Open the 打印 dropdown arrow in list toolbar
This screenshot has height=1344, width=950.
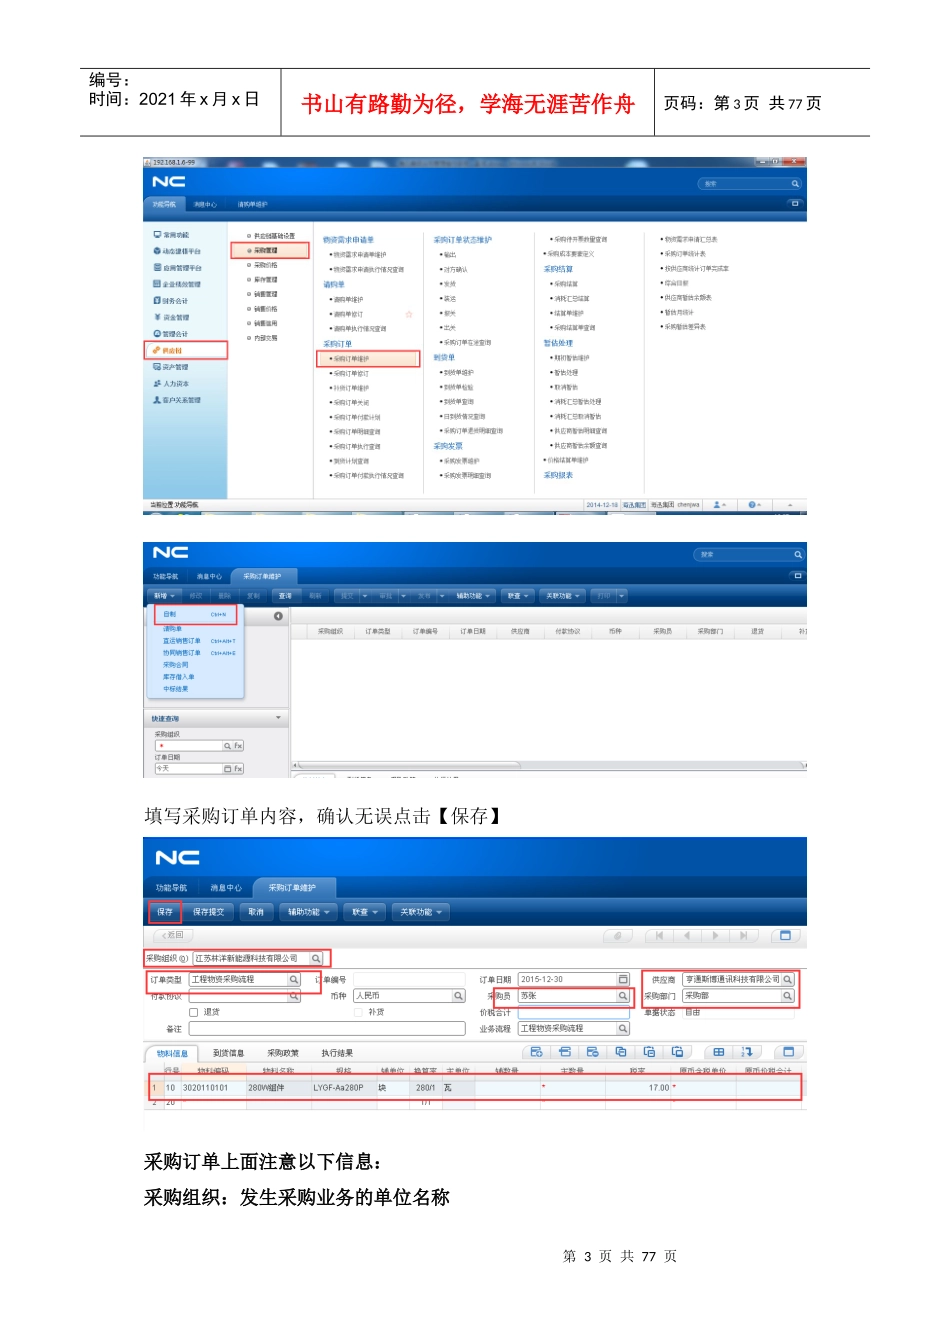pyautogui.click(x=622, y=596)
